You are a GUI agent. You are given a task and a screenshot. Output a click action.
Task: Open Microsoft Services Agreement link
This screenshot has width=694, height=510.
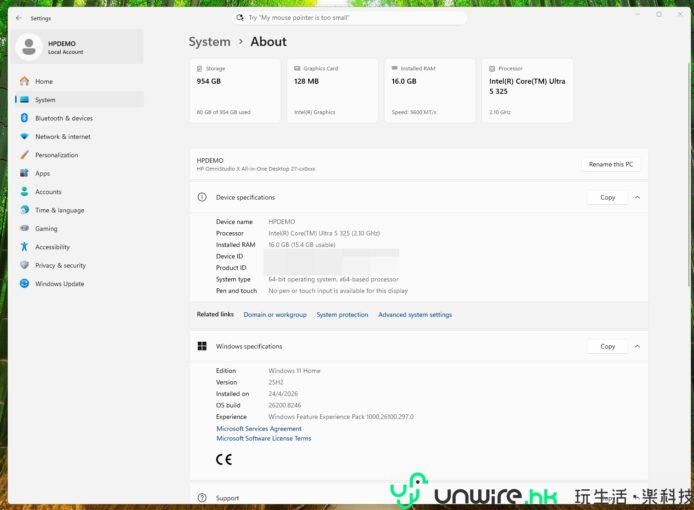click(259, 429)
